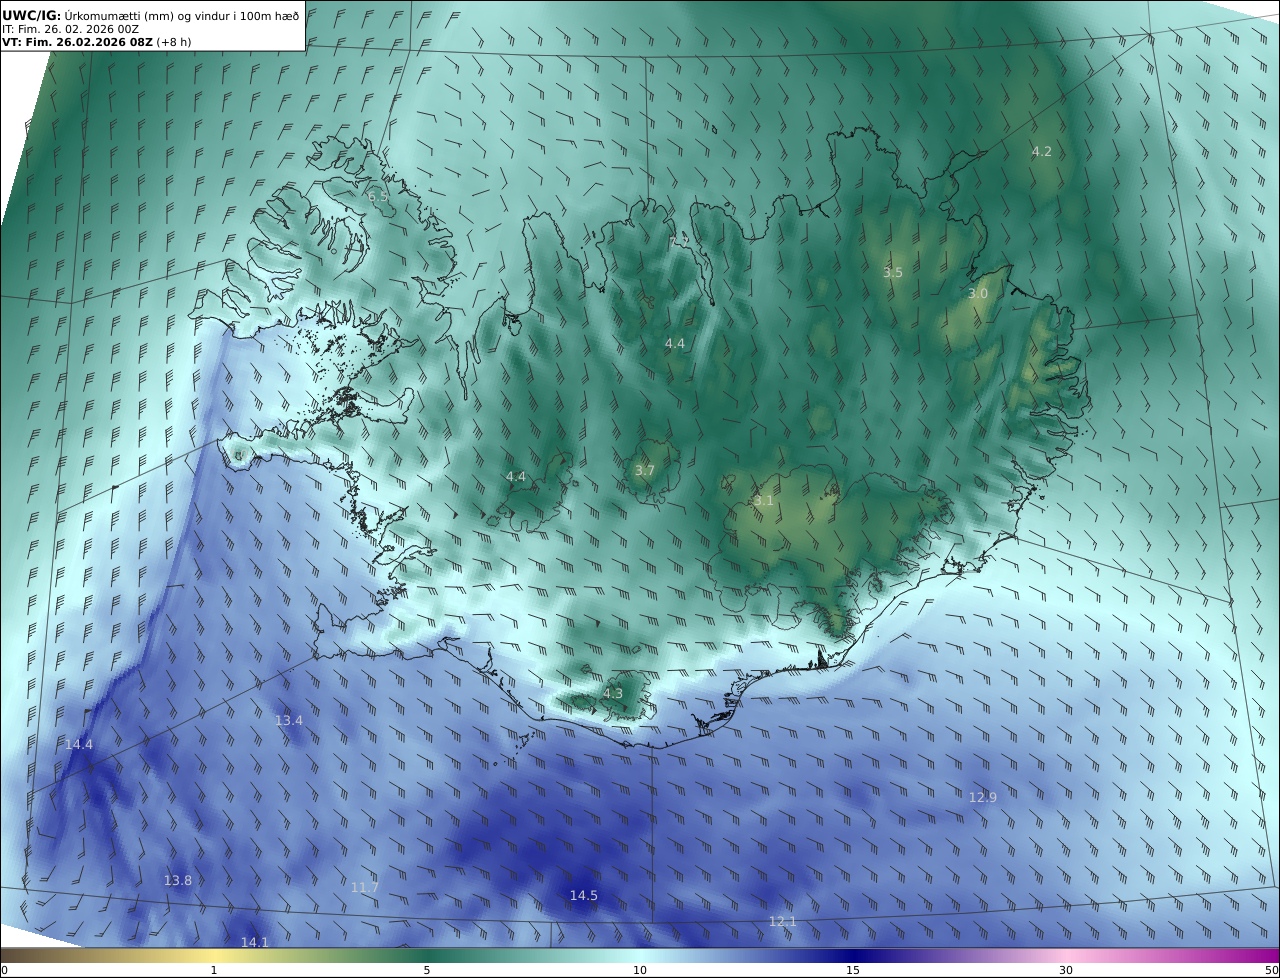Select the 14.4 value label
This screenshot has width=1280, height=978.
click(x=79, y=744)
